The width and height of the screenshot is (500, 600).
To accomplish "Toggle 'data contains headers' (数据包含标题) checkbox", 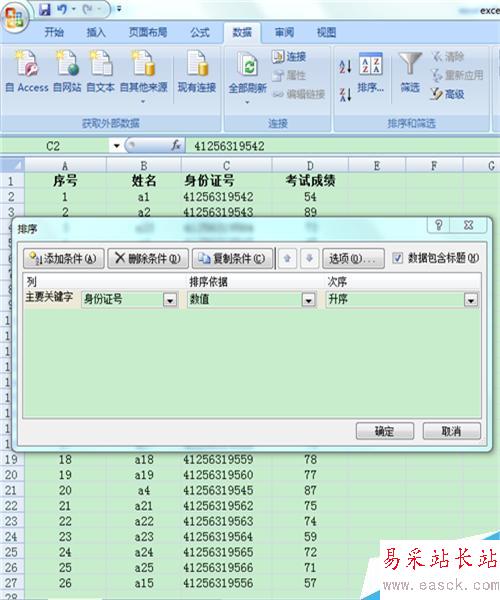I will coord(397,258).
